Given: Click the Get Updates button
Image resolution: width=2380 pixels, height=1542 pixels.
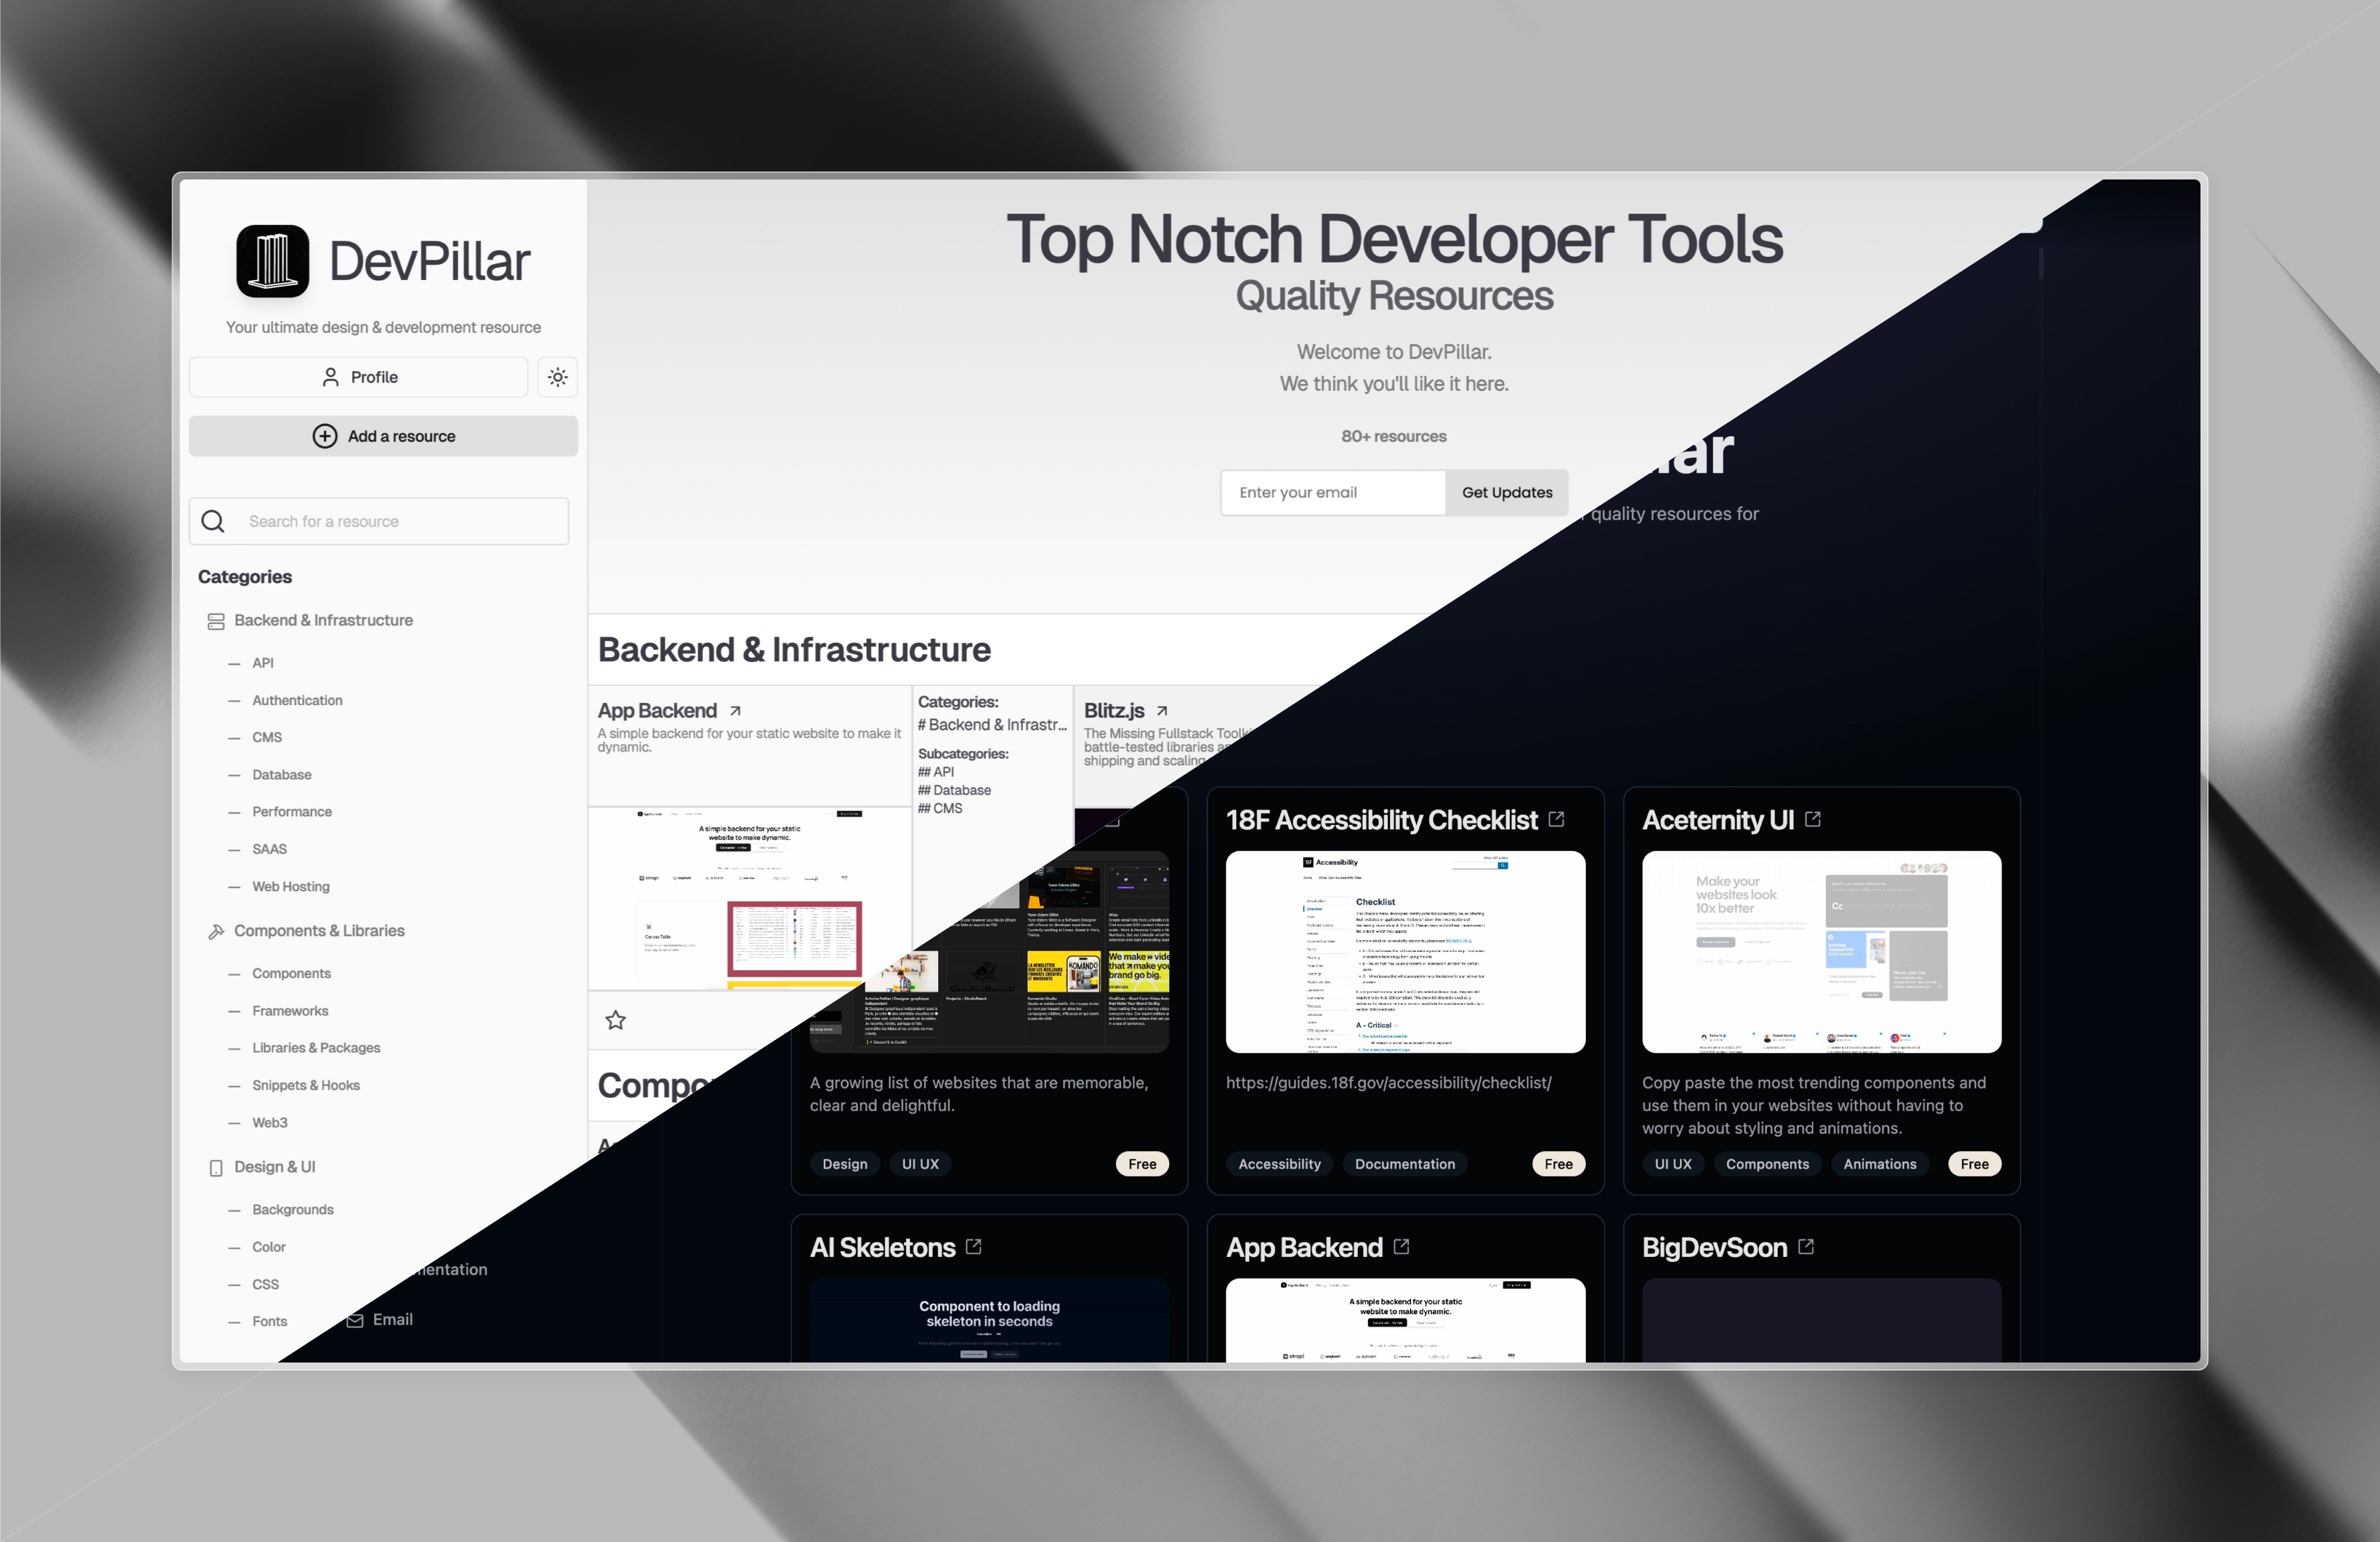Looking at the screenshot, I should (x=1506, y=492).
